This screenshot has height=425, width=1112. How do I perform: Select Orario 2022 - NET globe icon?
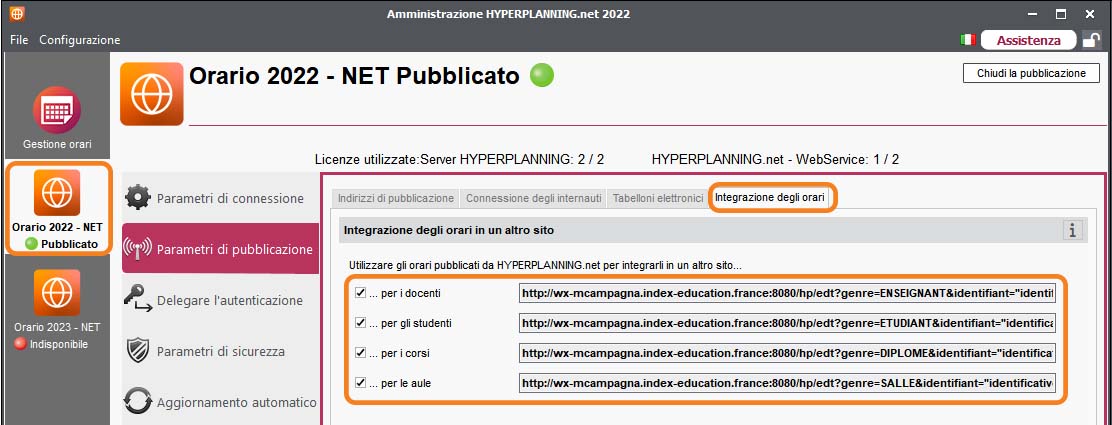pos(57,193)
